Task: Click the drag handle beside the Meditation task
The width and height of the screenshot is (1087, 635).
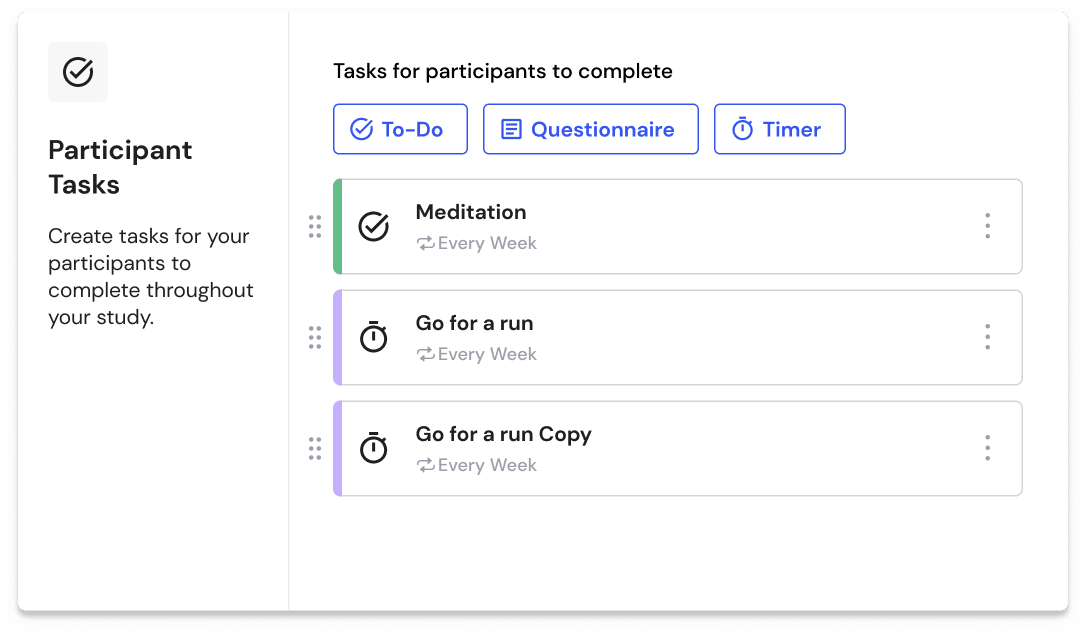Action: coord(315,227)
